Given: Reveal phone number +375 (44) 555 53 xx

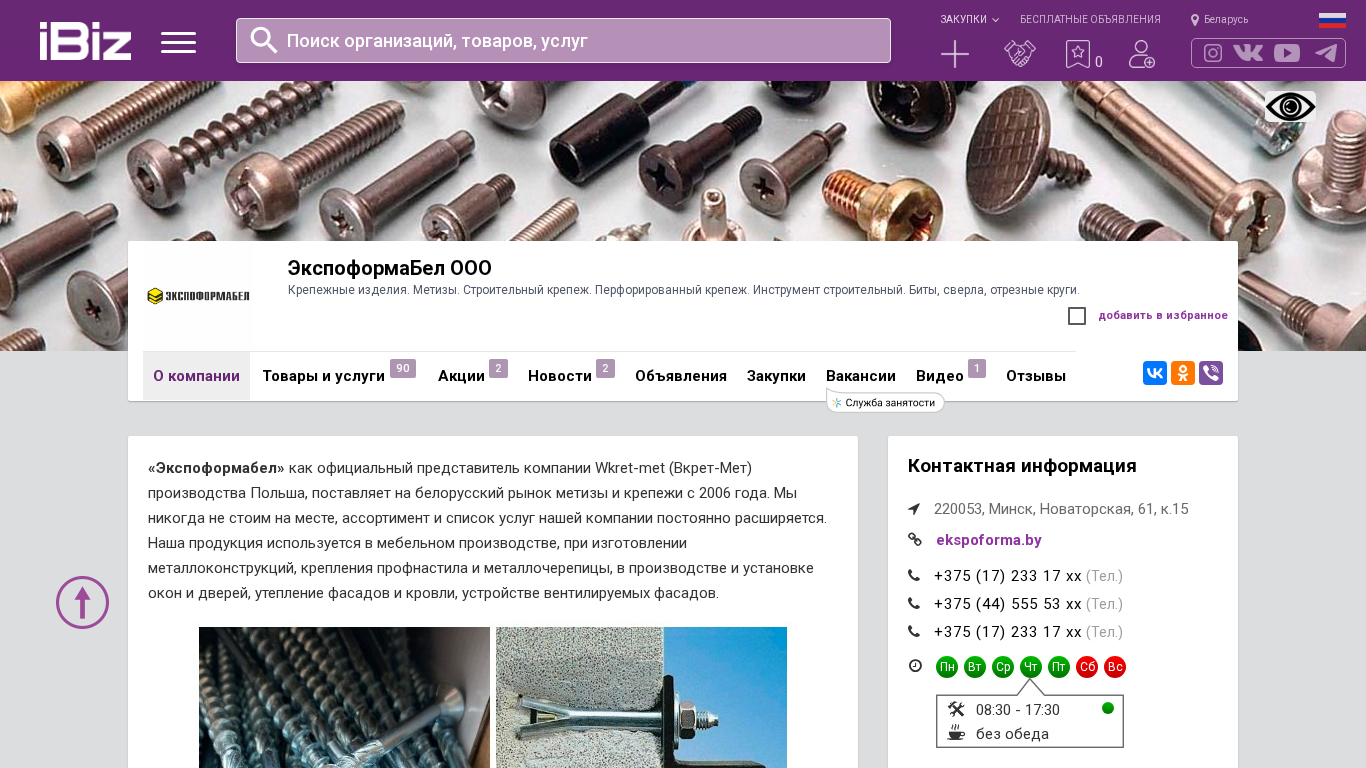Looking at the screenshot, I should click(1007, 604).
